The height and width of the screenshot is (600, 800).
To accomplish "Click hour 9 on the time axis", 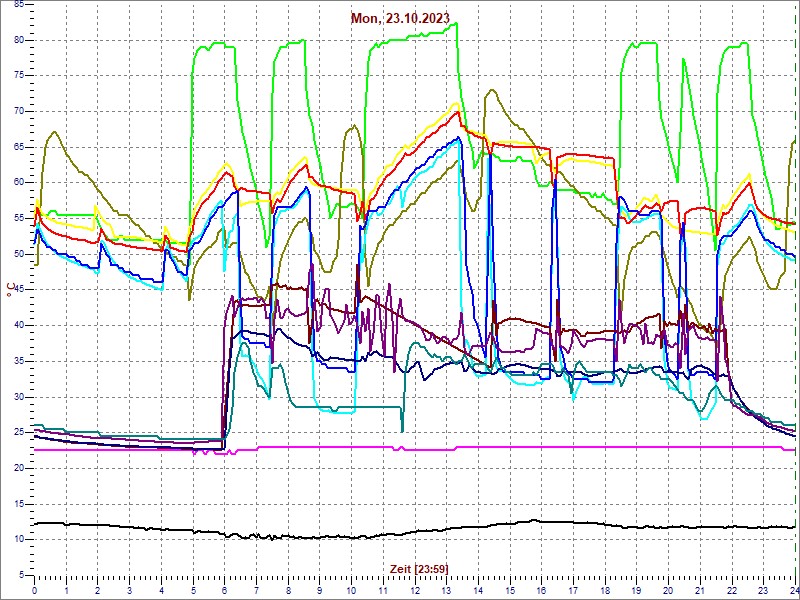I will 319,590.
